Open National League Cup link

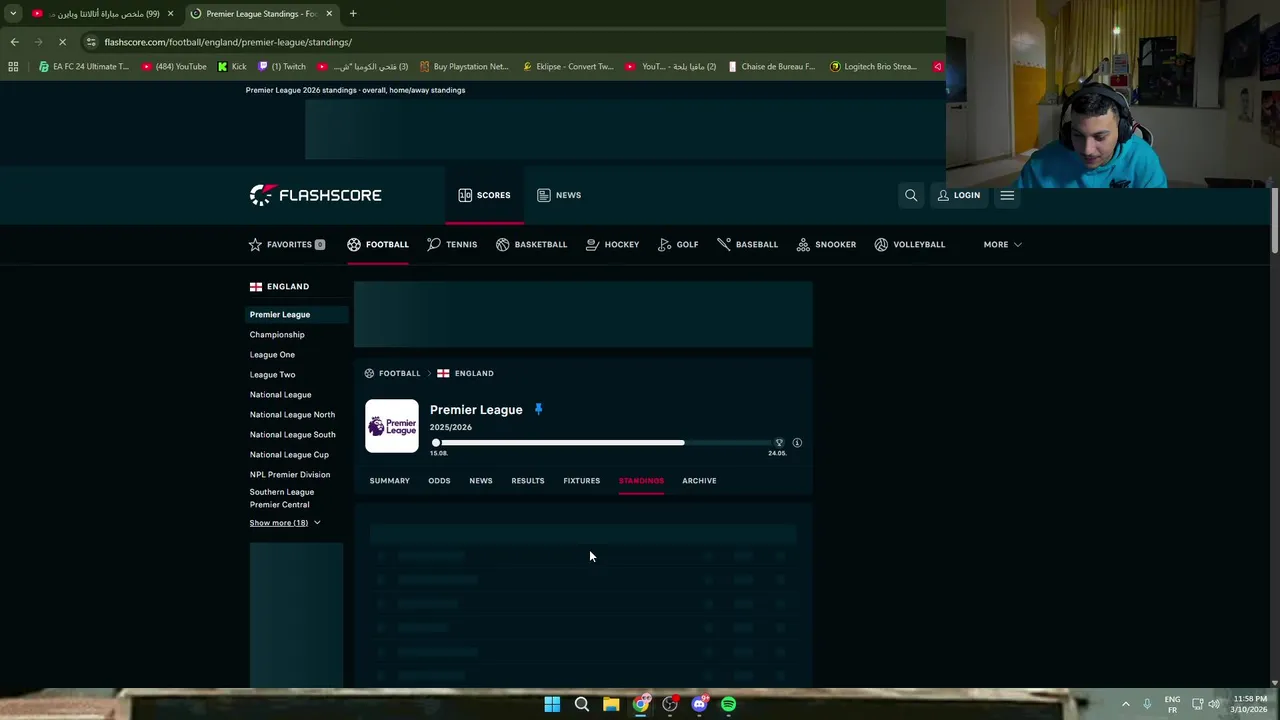[289, 455]
